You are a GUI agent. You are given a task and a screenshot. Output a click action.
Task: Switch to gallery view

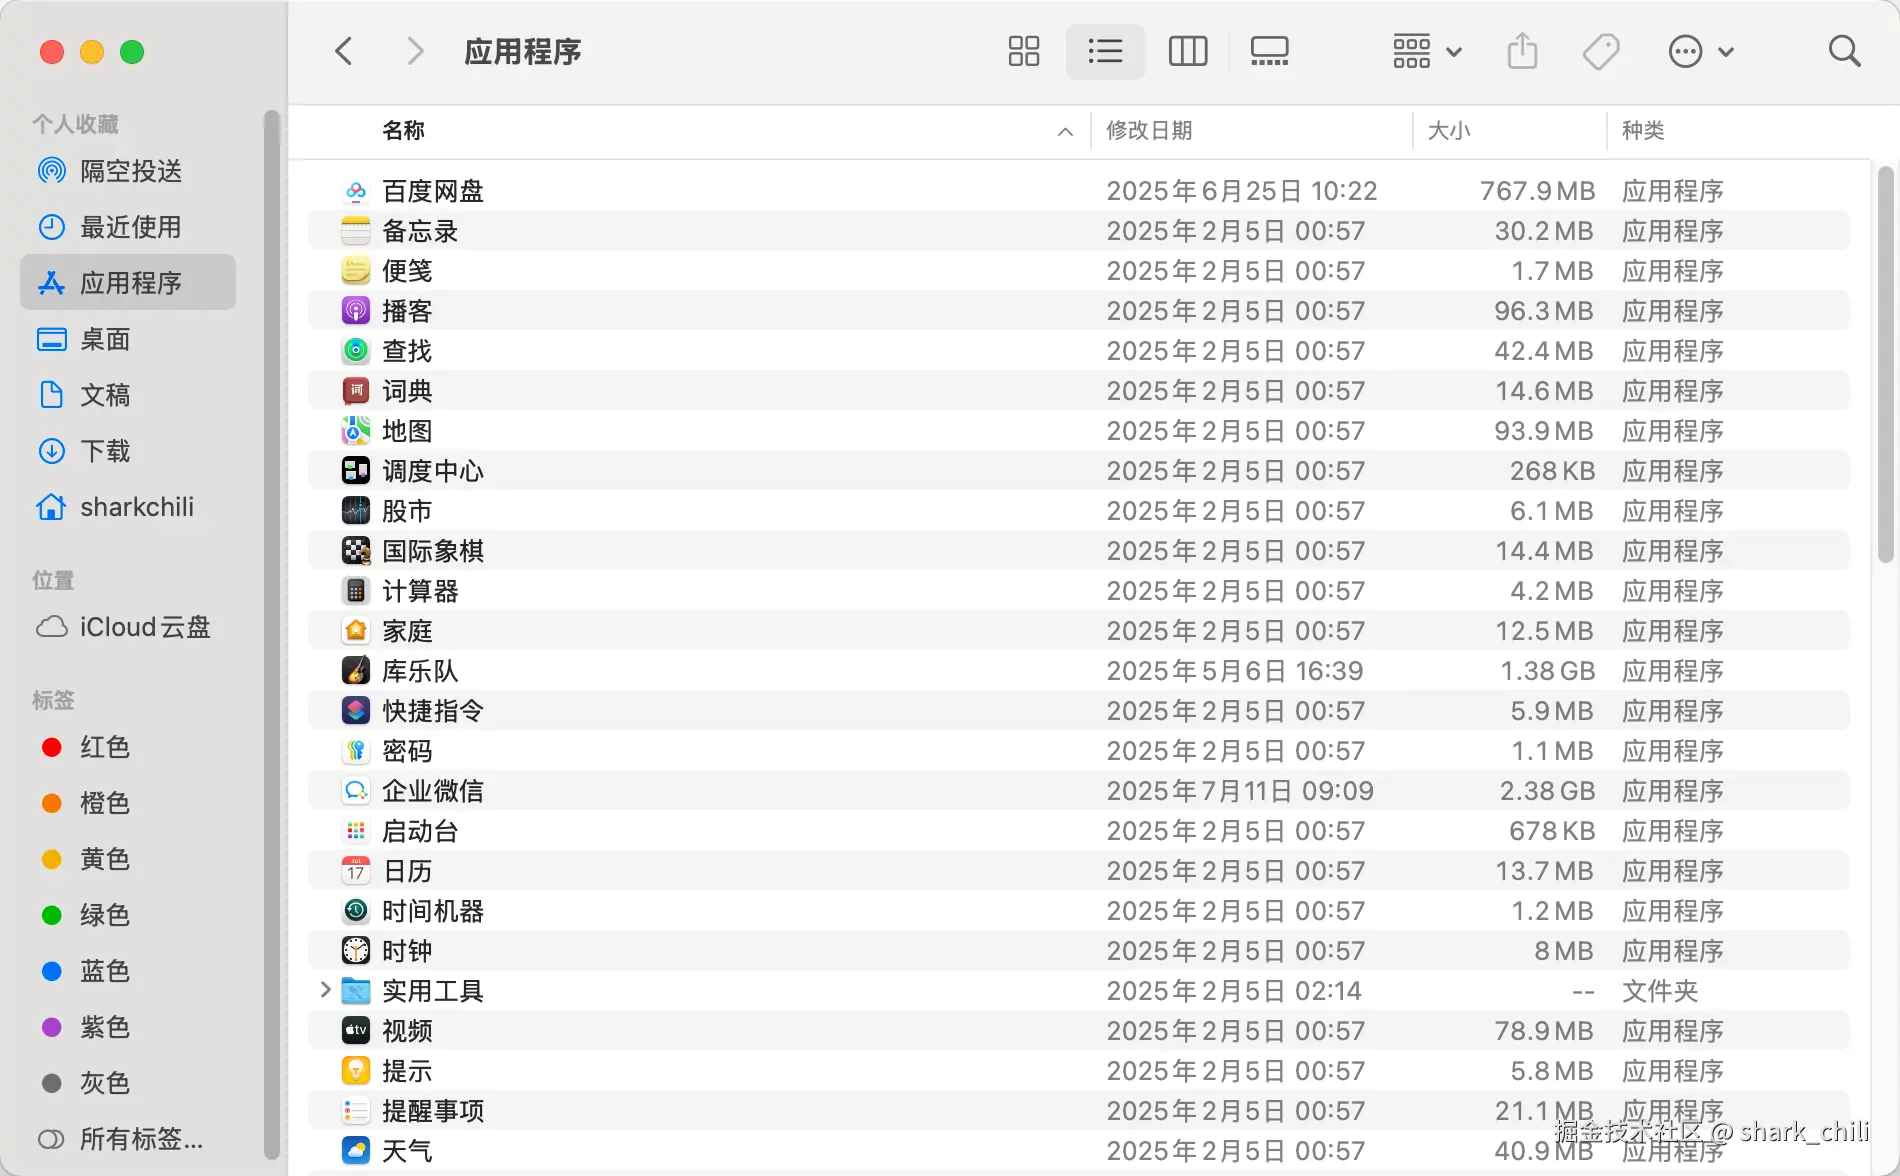[1270, 51]
